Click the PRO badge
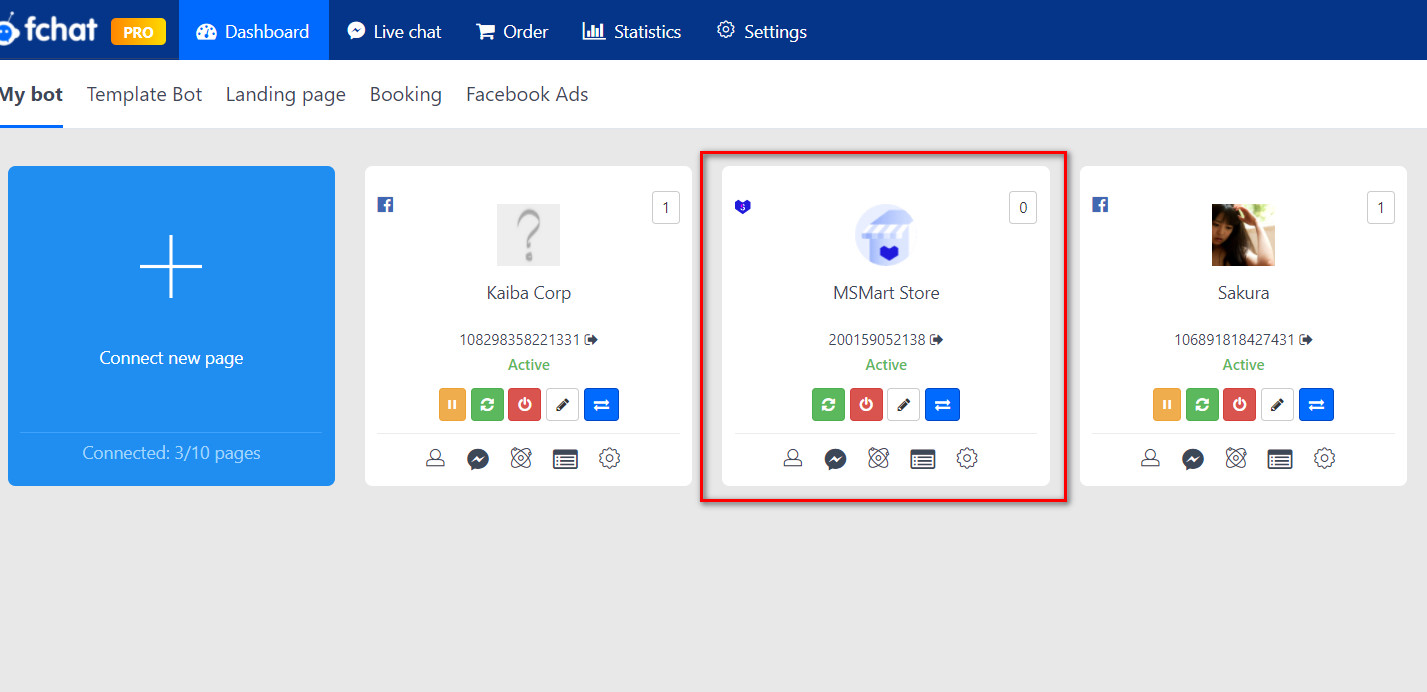This screenshot has width=1427, height=692. click(x=138, y=32)
